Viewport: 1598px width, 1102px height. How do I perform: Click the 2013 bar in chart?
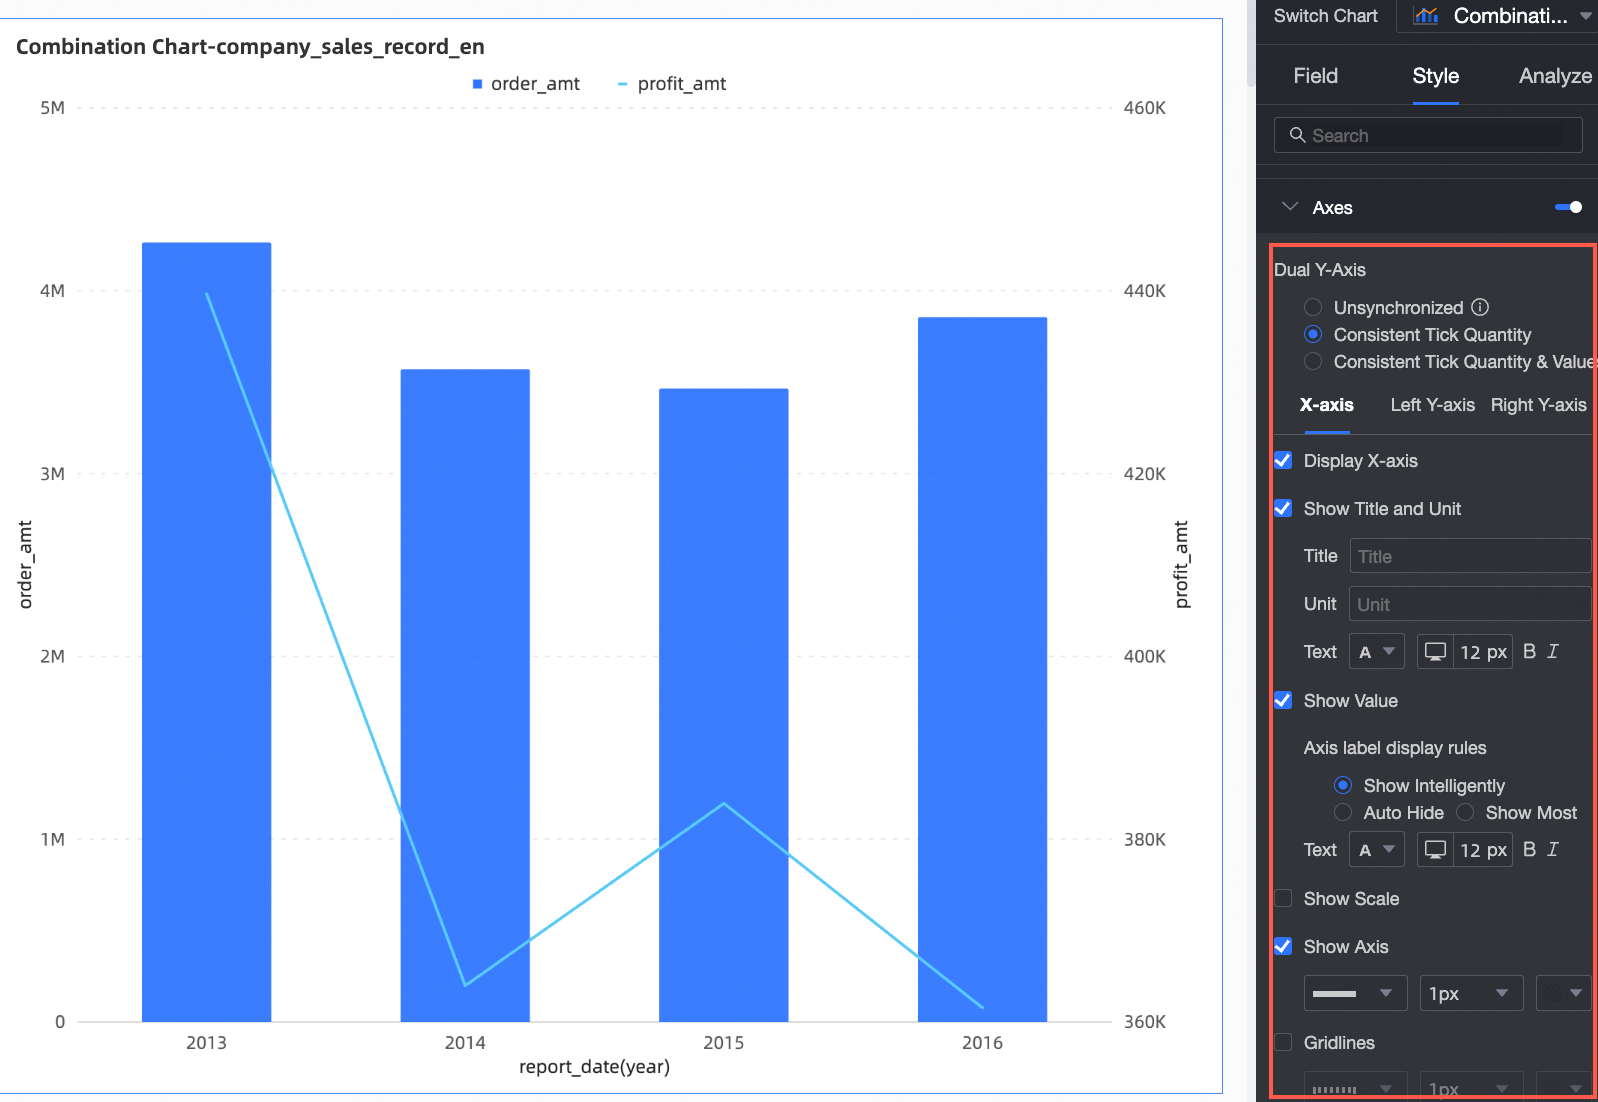tap(206, 632)
